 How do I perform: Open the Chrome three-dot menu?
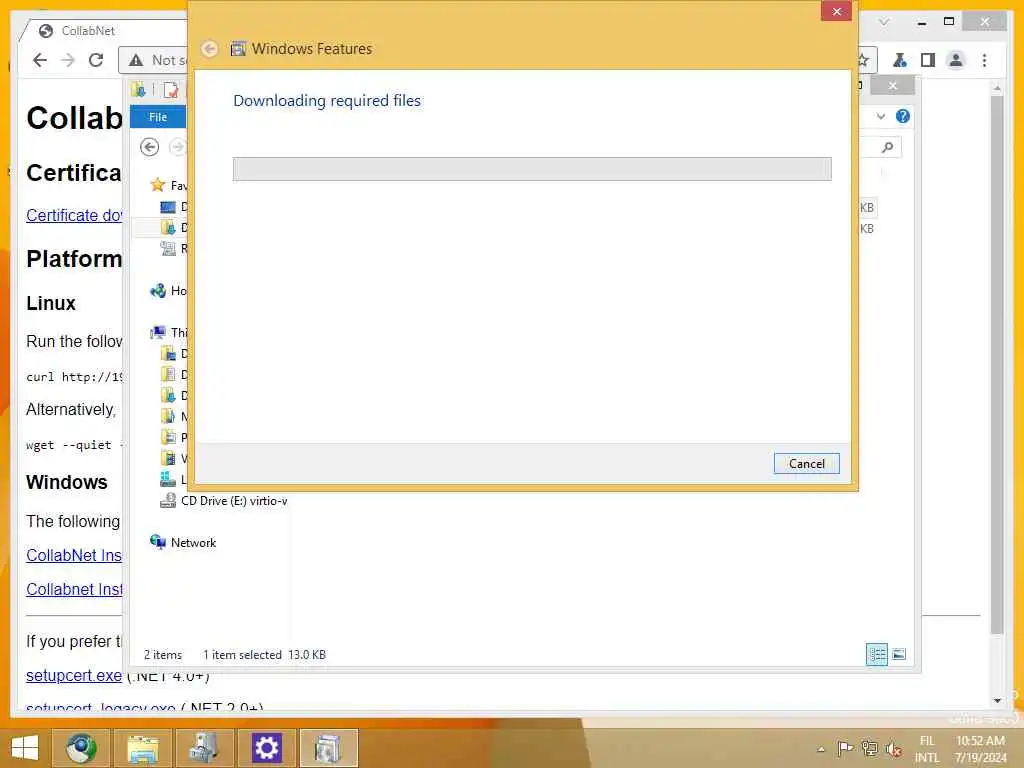tap(984, 60)
